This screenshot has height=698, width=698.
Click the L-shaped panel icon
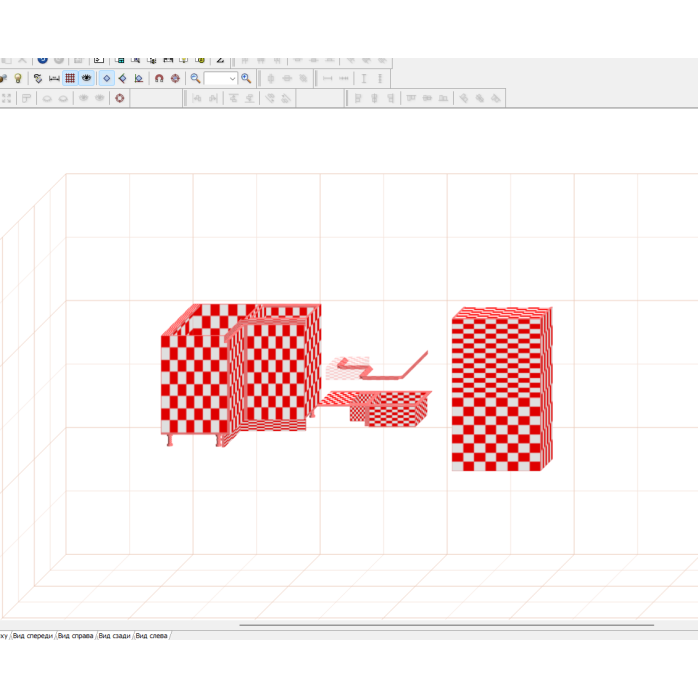click(x=26, y=98)
